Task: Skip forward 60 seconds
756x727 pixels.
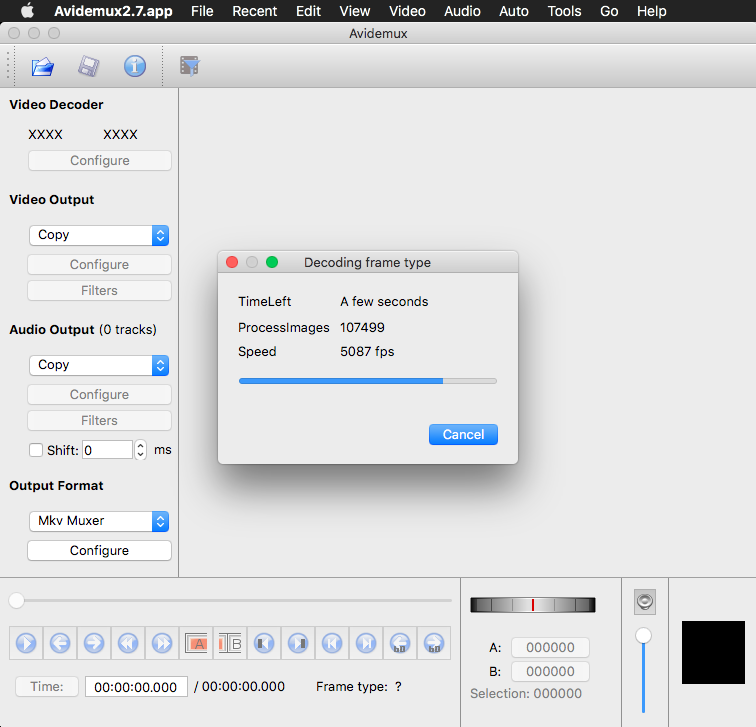Action: click(434, 643)
